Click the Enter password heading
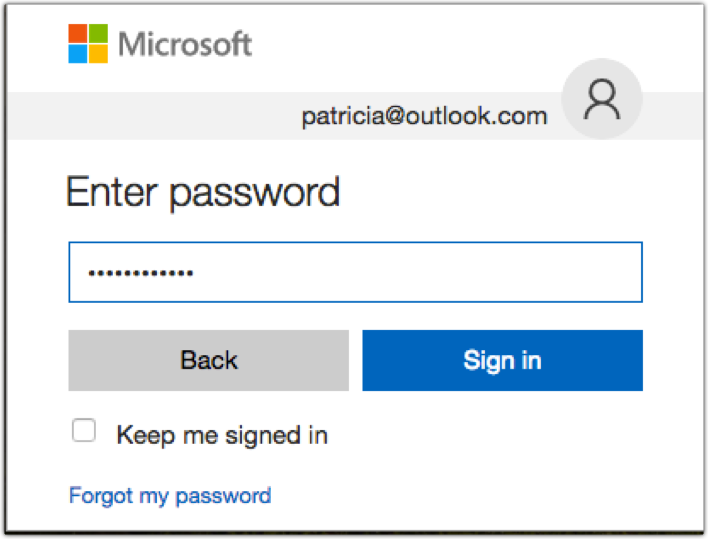Viewport: 708px width, 539px height. tap(203, 191)
